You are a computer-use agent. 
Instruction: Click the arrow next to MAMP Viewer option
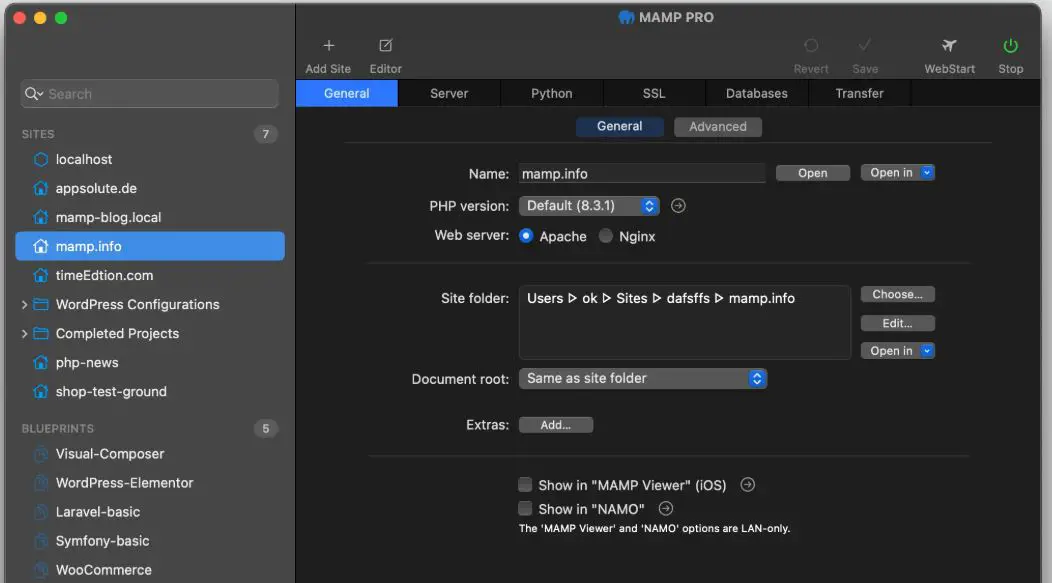click(x=747, y=484)
